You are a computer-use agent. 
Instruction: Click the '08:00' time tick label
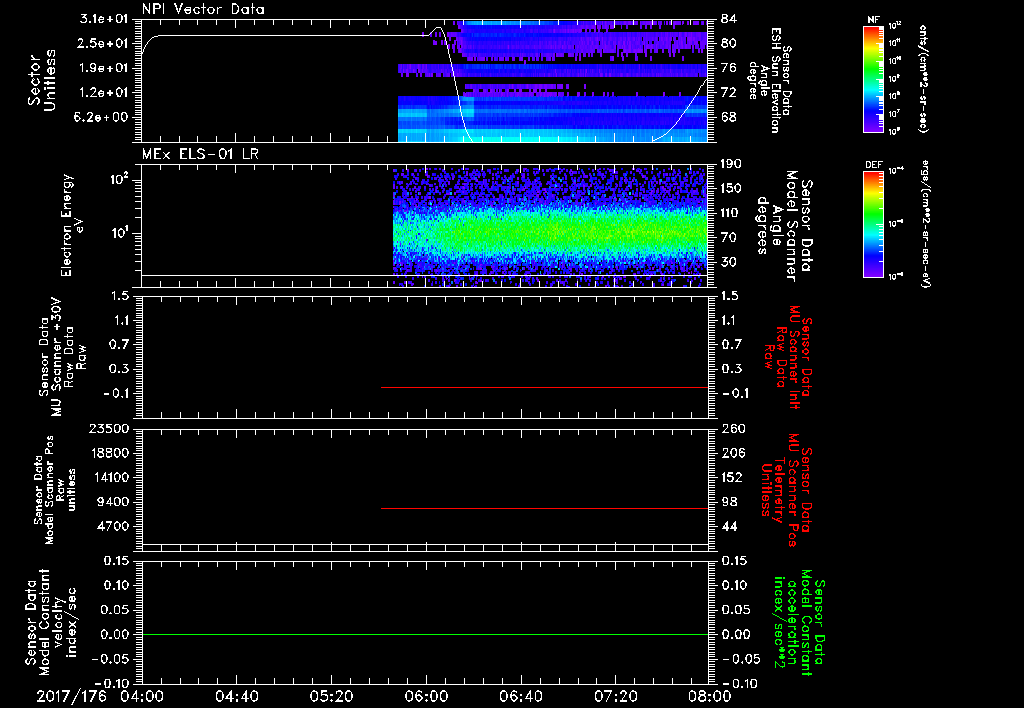click(x=710, y=696)
